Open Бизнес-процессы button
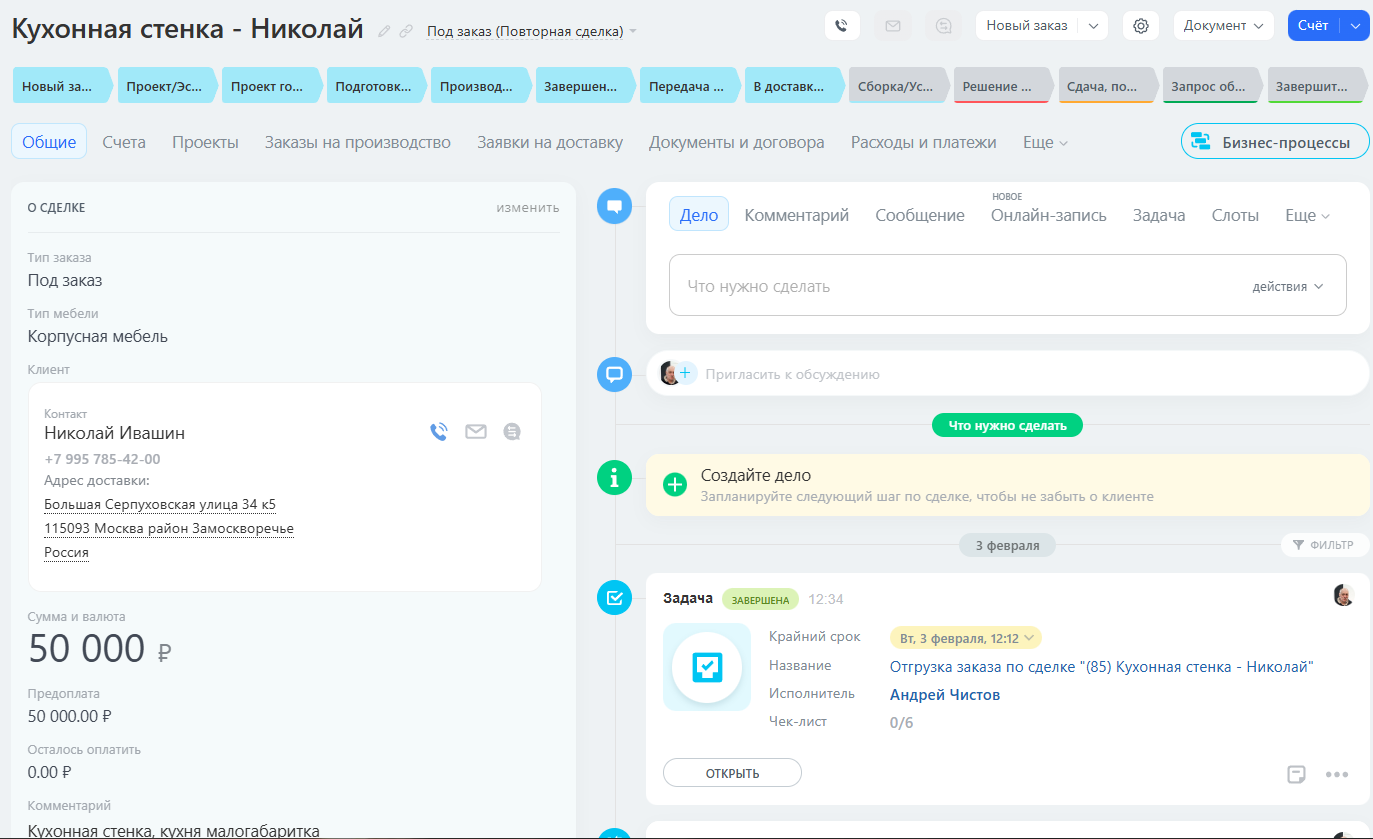 pos(1274,142)
